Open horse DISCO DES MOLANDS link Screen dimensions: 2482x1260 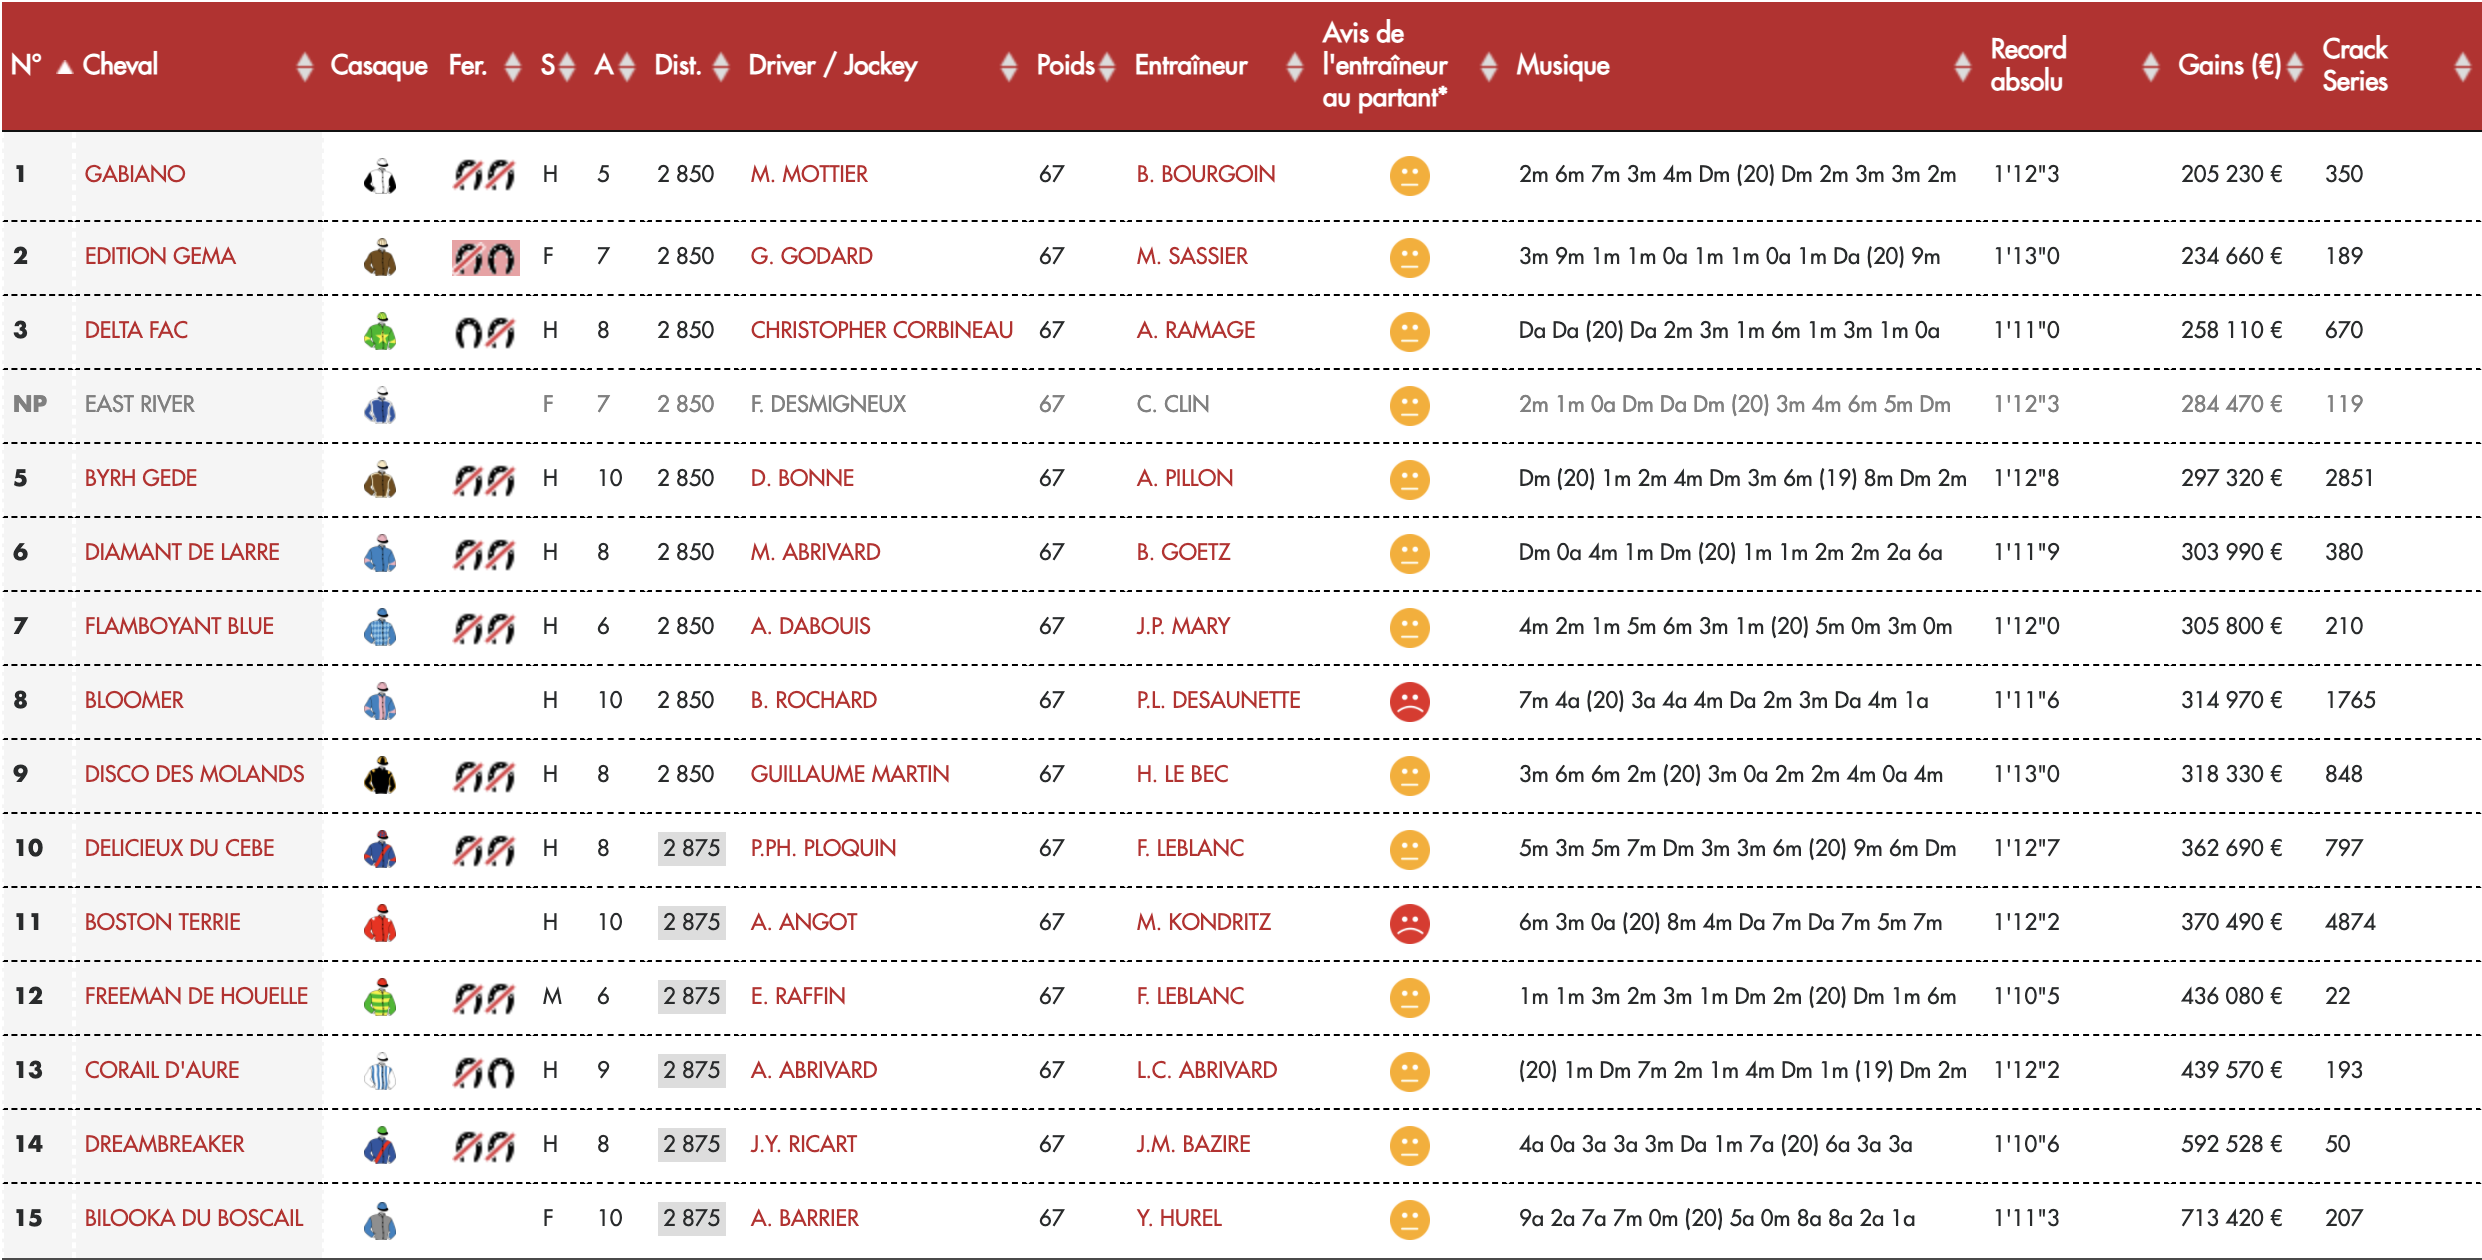pyautogui.click(x=194, y=774)
